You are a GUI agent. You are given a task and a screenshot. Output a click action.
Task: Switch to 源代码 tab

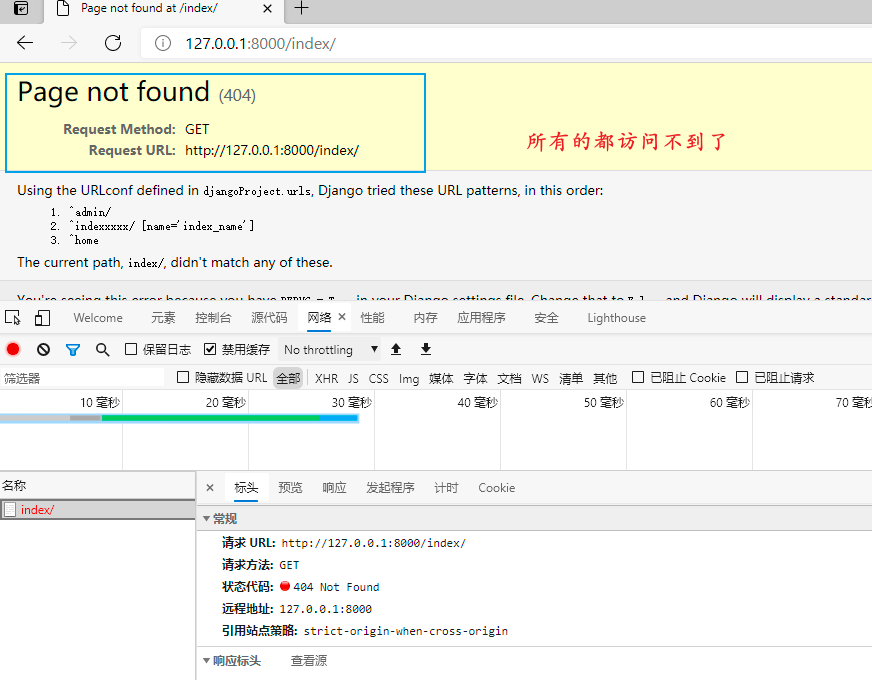[269, 318]
